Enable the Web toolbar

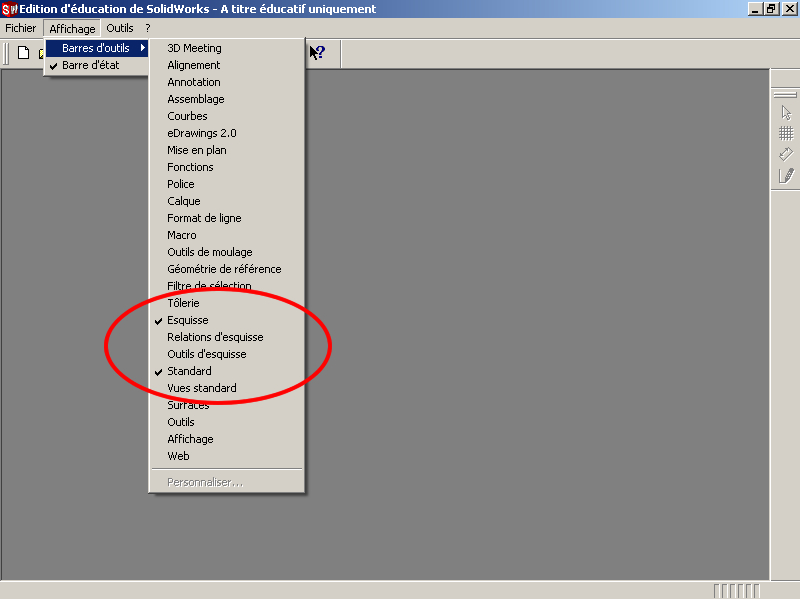pyautogui.click(x=227, y=457)
